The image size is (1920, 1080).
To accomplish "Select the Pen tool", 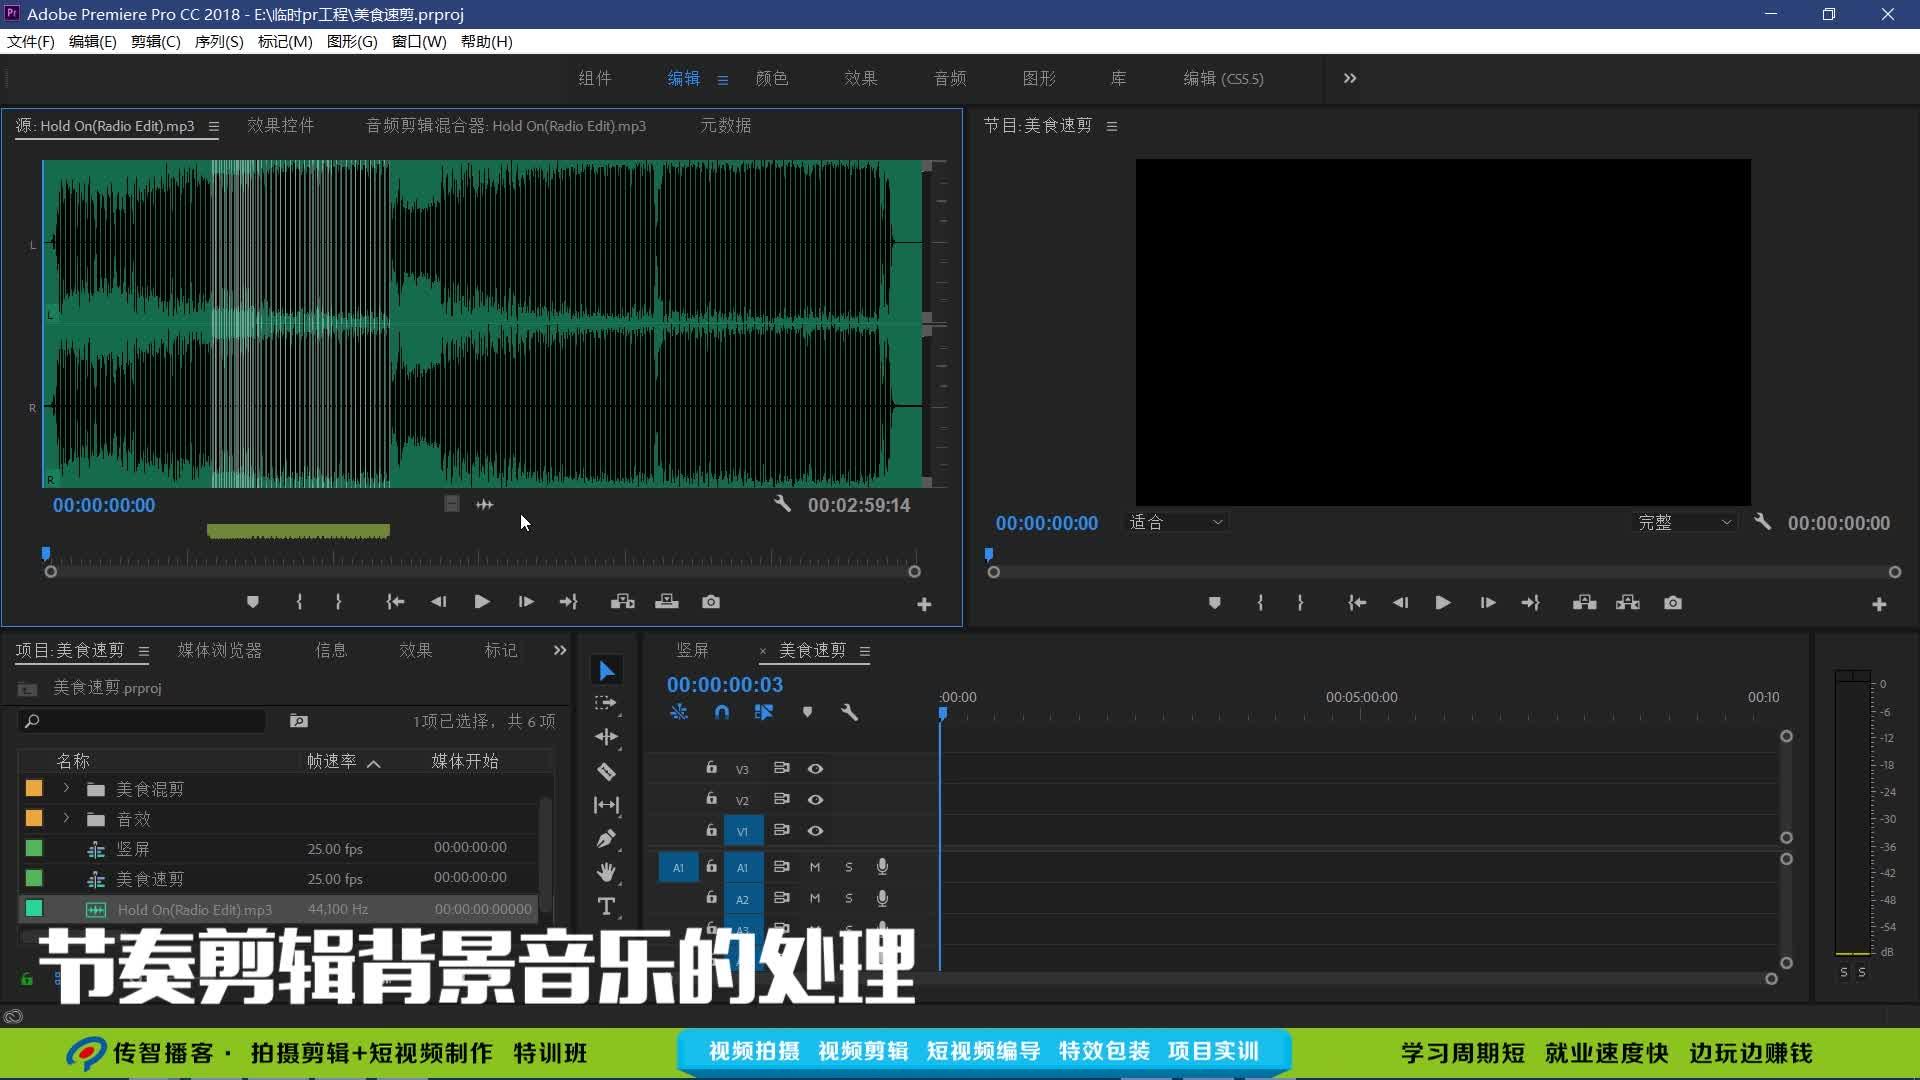I will point(606,839).
